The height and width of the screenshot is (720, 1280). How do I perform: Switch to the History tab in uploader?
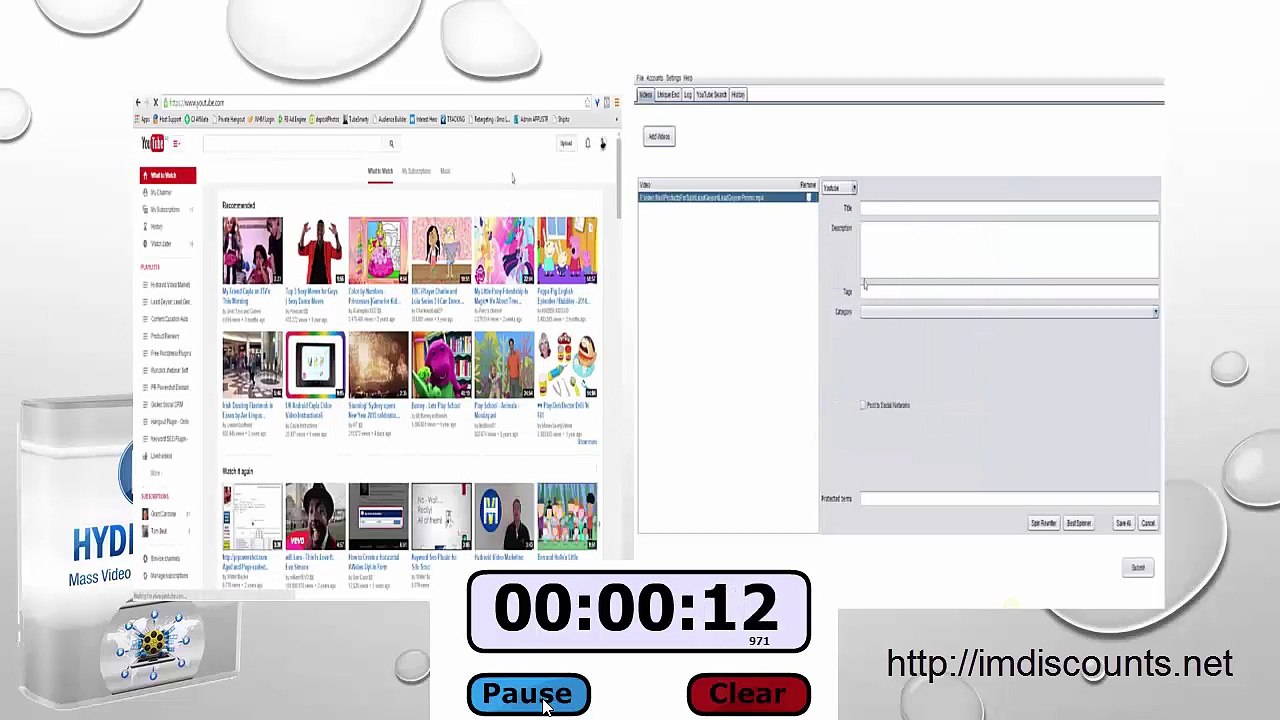coord(738,95)
